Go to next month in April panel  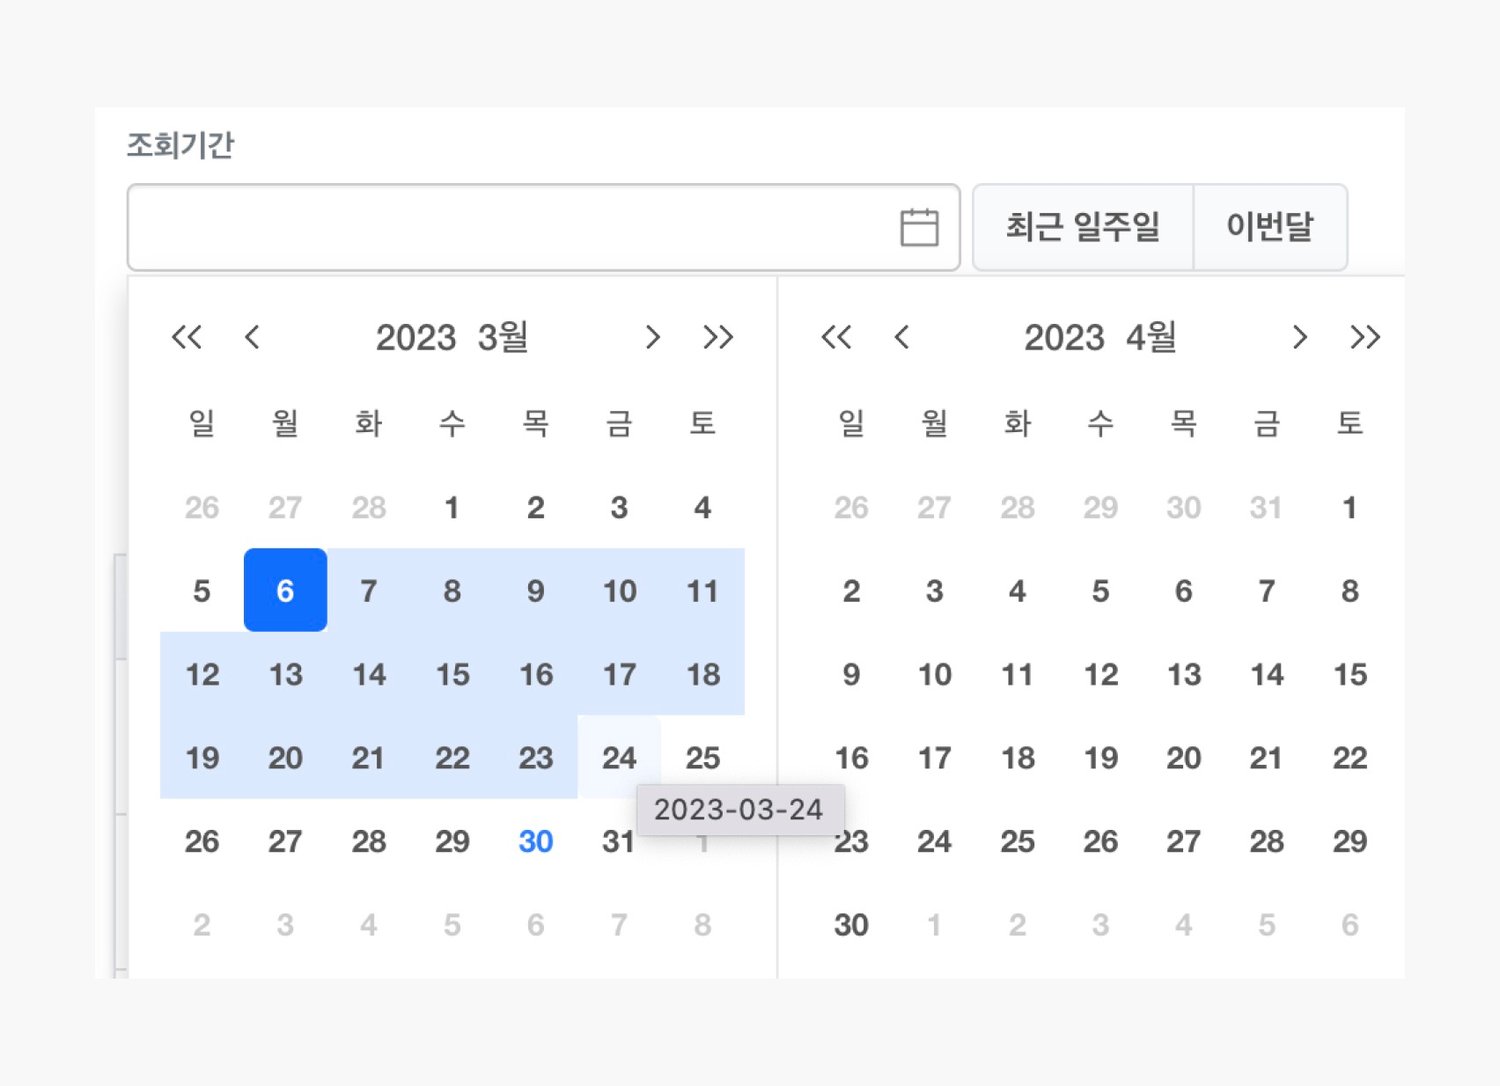(x=1300, y=338)
